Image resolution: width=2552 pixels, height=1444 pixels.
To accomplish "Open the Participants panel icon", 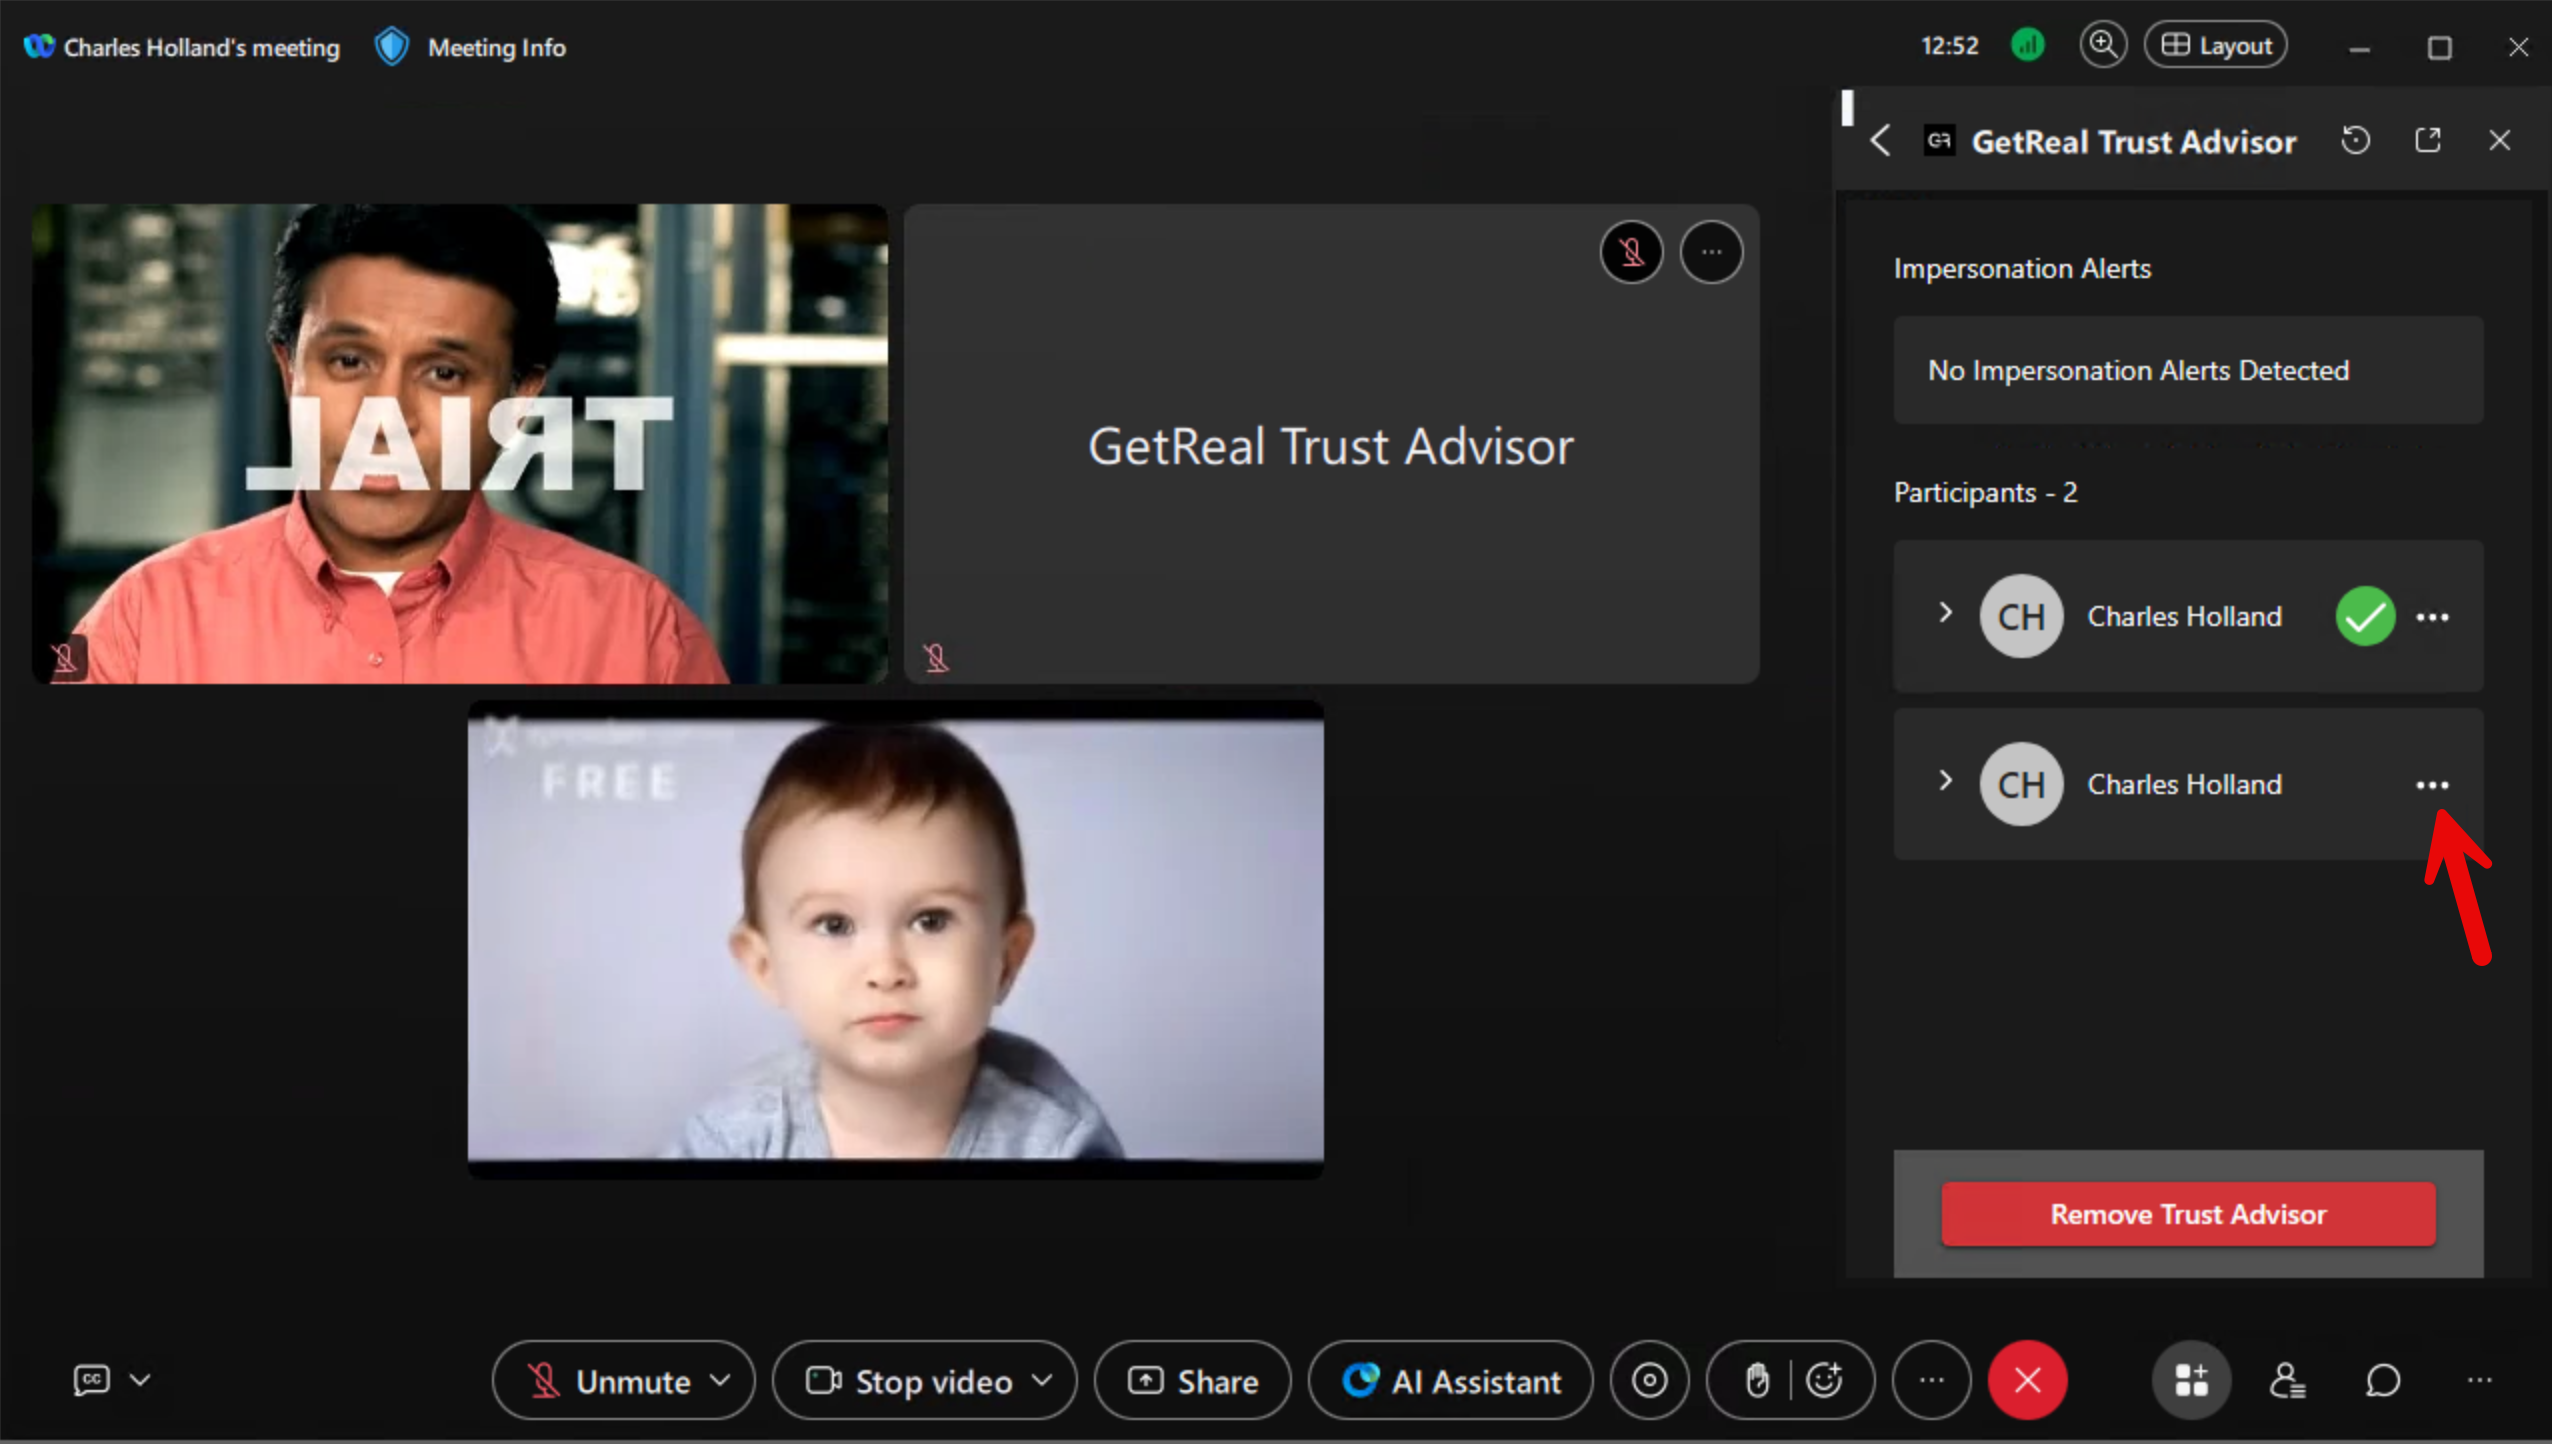I will click(x=2286, y=1381).
